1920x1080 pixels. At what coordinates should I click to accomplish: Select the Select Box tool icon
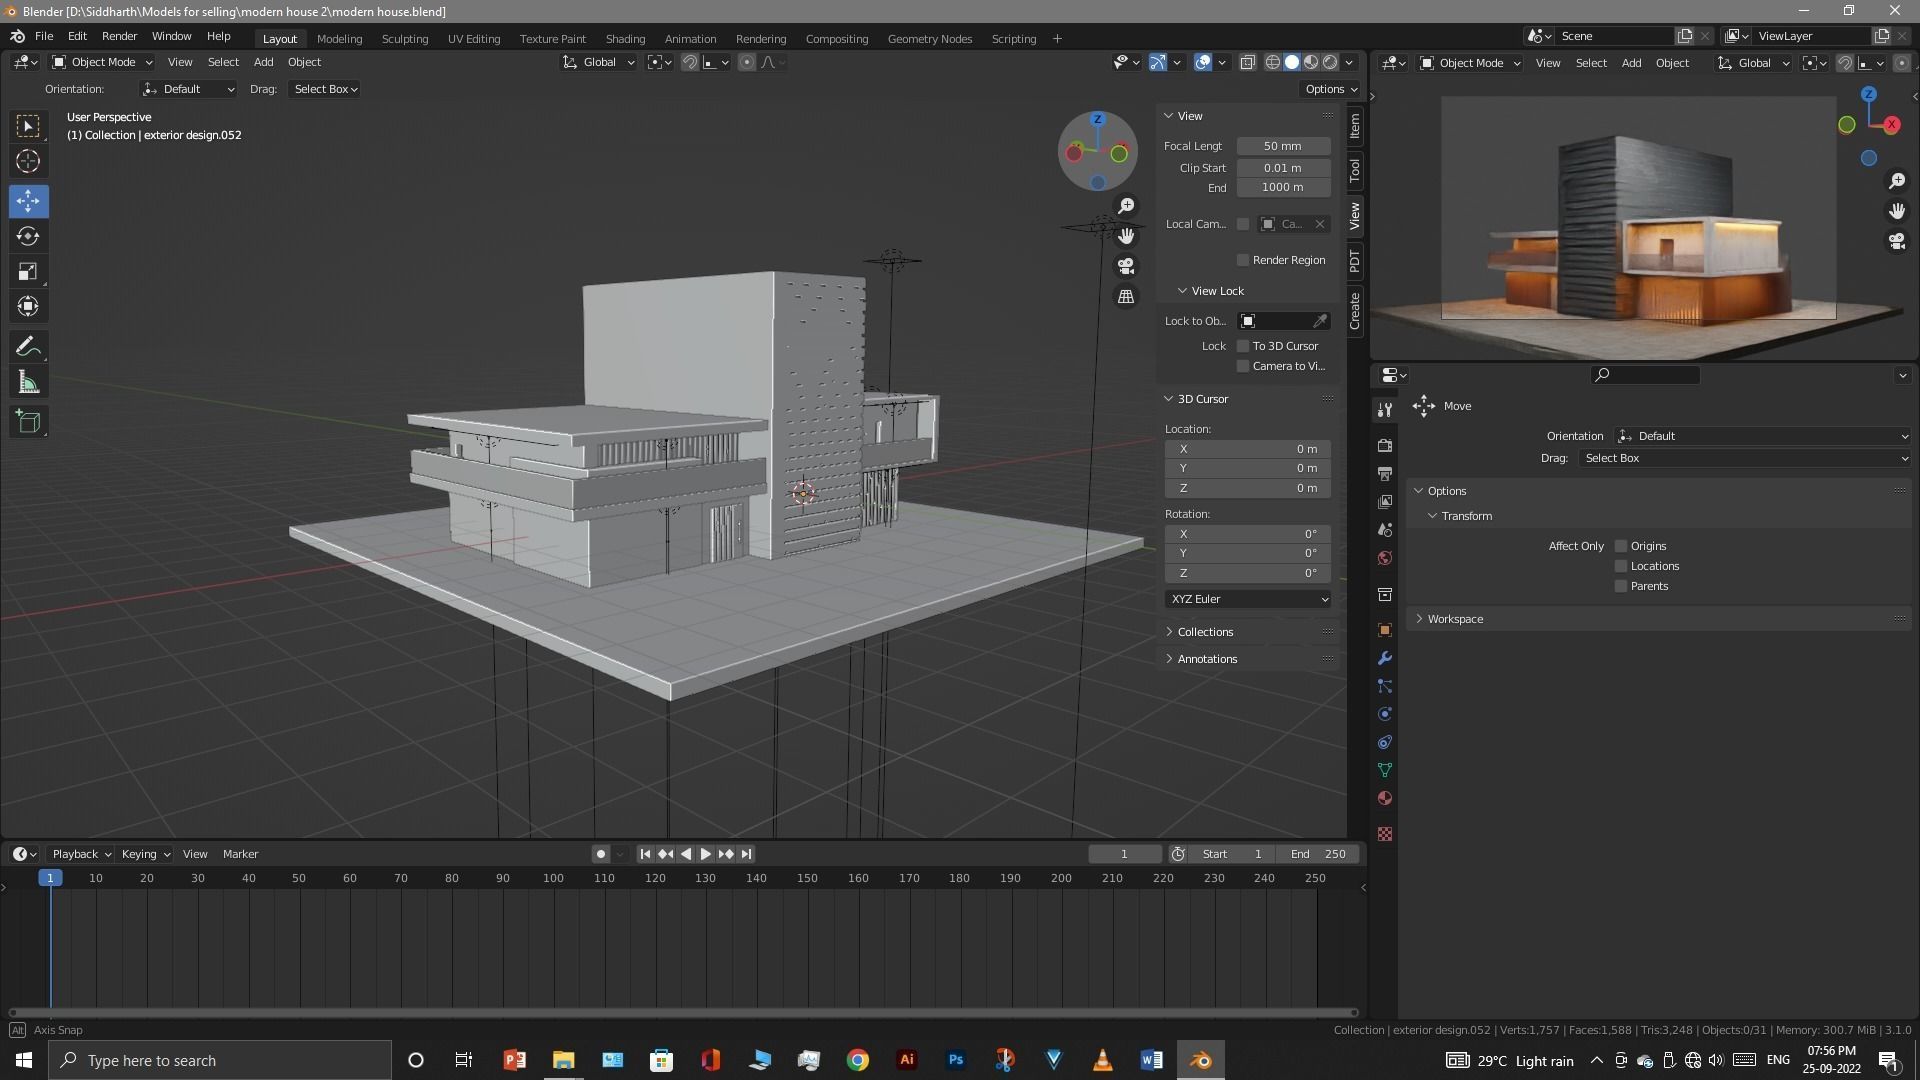(28, 125)
